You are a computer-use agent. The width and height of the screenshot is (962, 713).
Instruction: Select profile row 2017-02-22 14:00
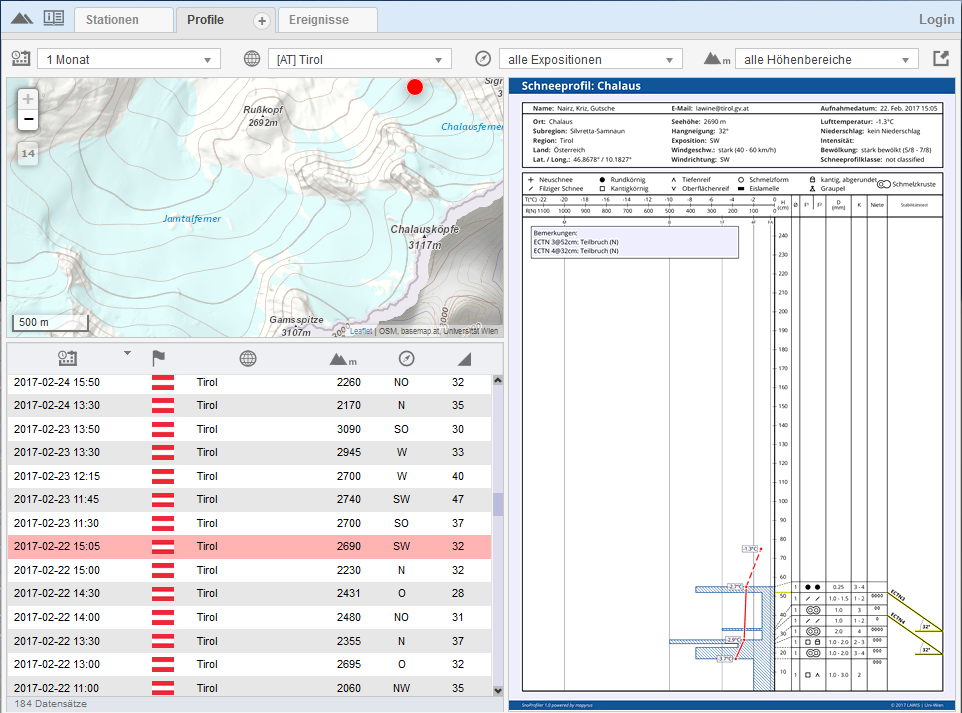pos(249,617)
